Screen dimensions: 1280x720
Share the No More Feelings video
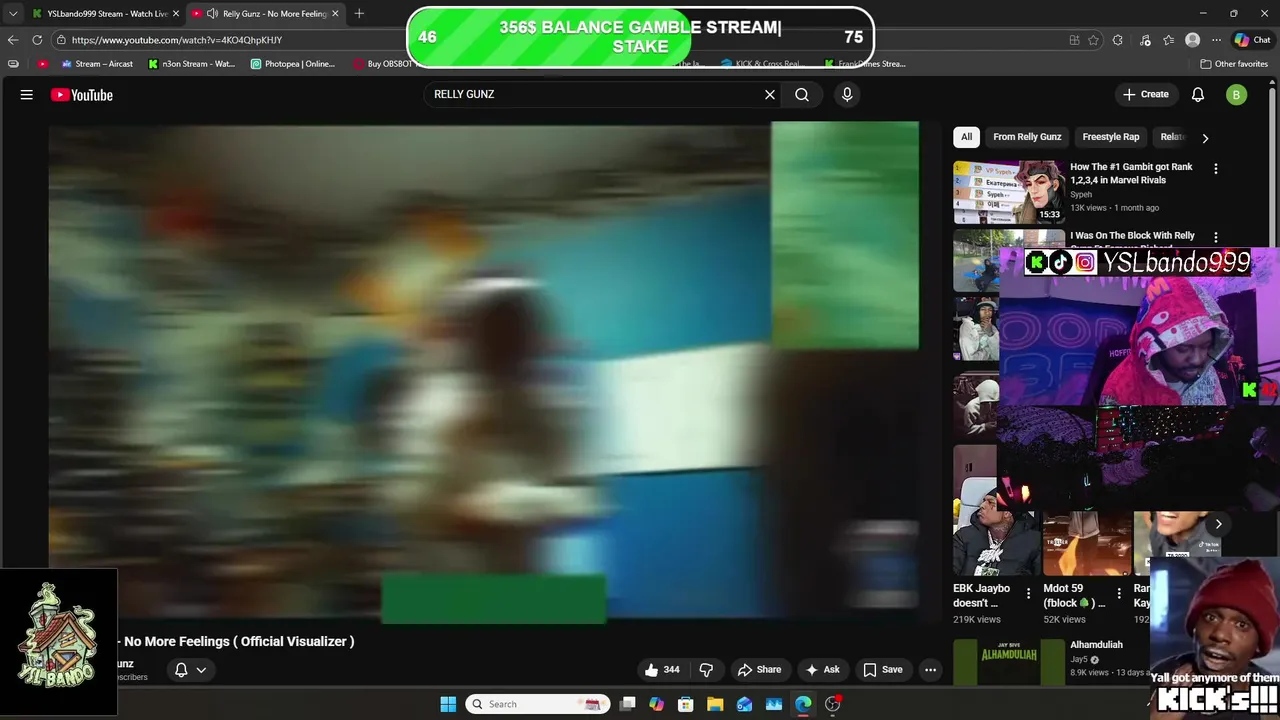(x=759, y=670)
